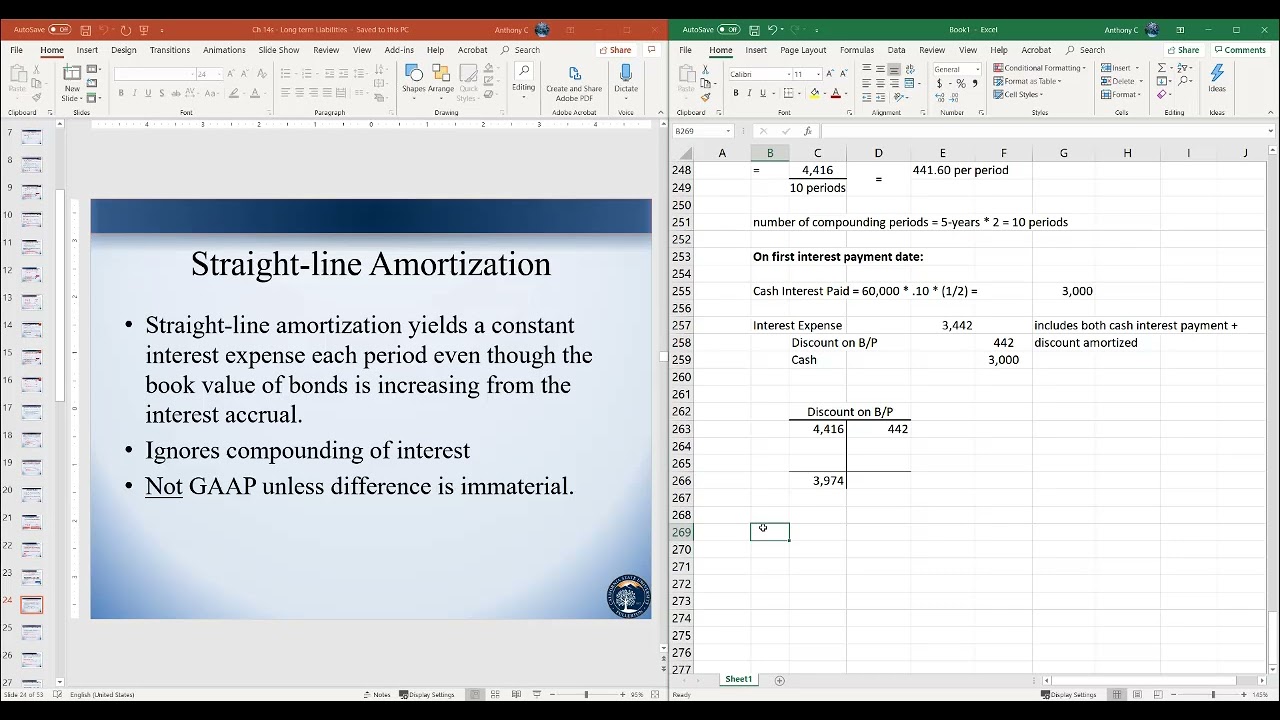This screenshot has height=720, width=1280.
Task: Open Animations tab in PowerPoint
Action: point(224,50)
